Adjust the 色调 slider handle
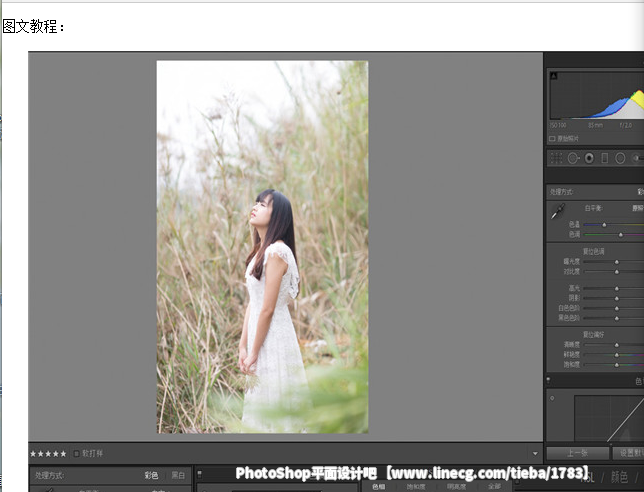 [x=621, y=235]
